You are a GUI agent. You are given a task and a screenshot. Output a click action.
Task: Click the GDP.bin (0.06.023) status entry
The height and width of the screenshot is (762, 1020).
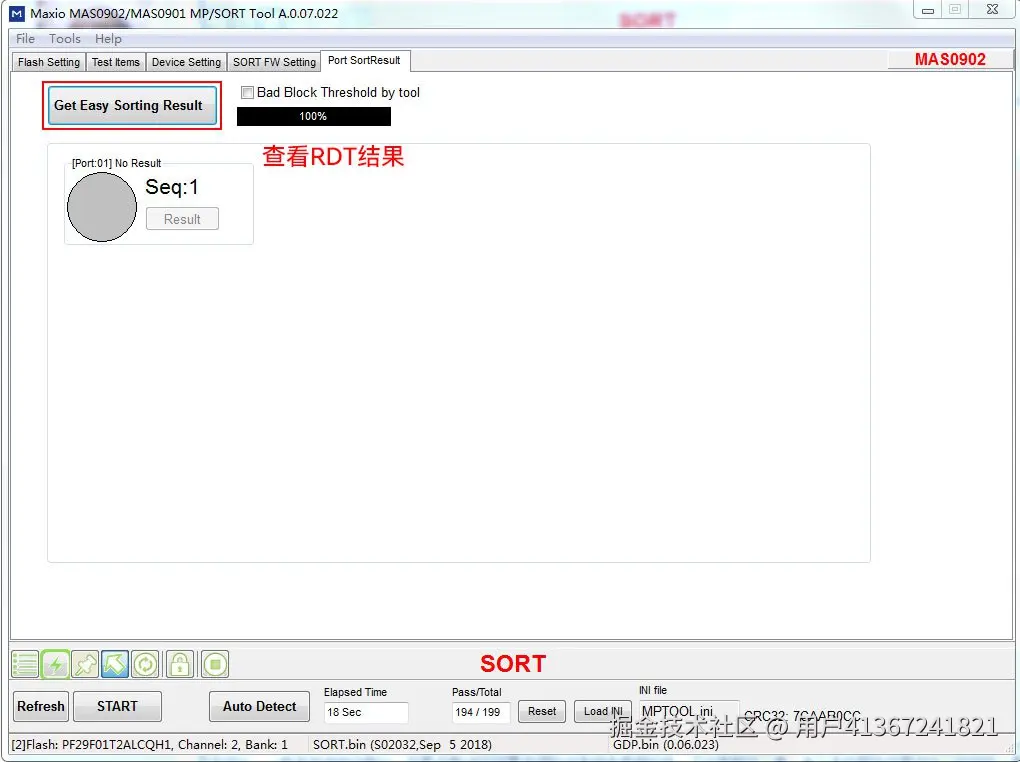[665, 745]
